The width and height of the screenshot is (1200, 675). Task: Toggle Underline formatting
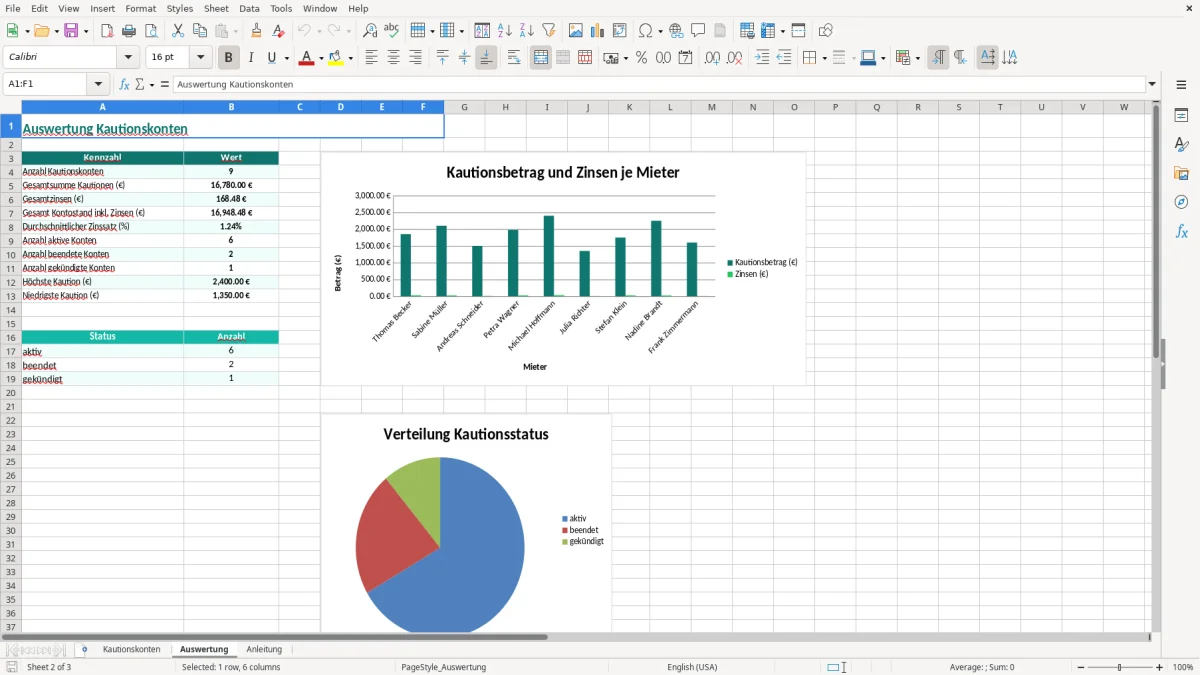[271, 58]
